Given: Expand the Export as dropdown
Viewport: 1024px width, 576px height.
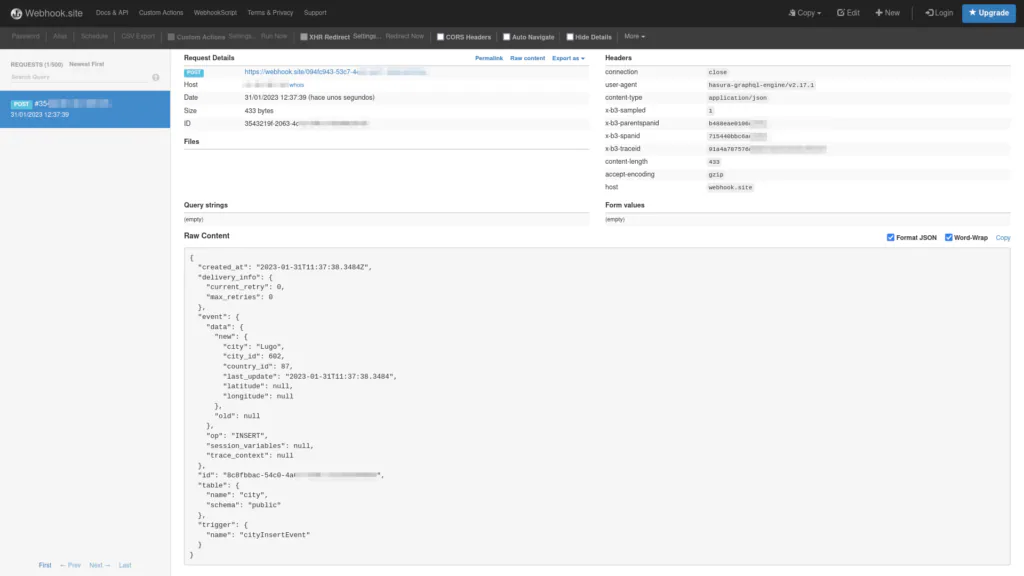Looking at the screenshot, I should point(568,58).
